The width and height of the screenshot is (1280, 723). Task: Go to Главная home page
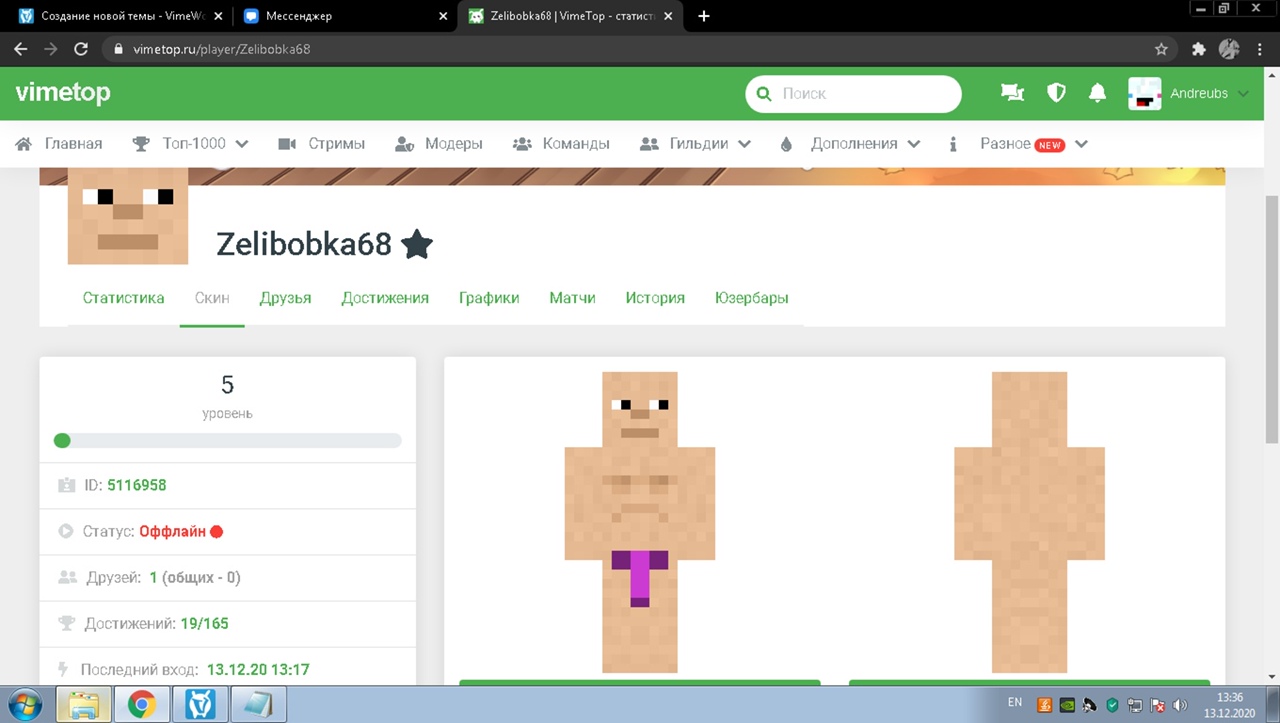click(x=73, y=144)
